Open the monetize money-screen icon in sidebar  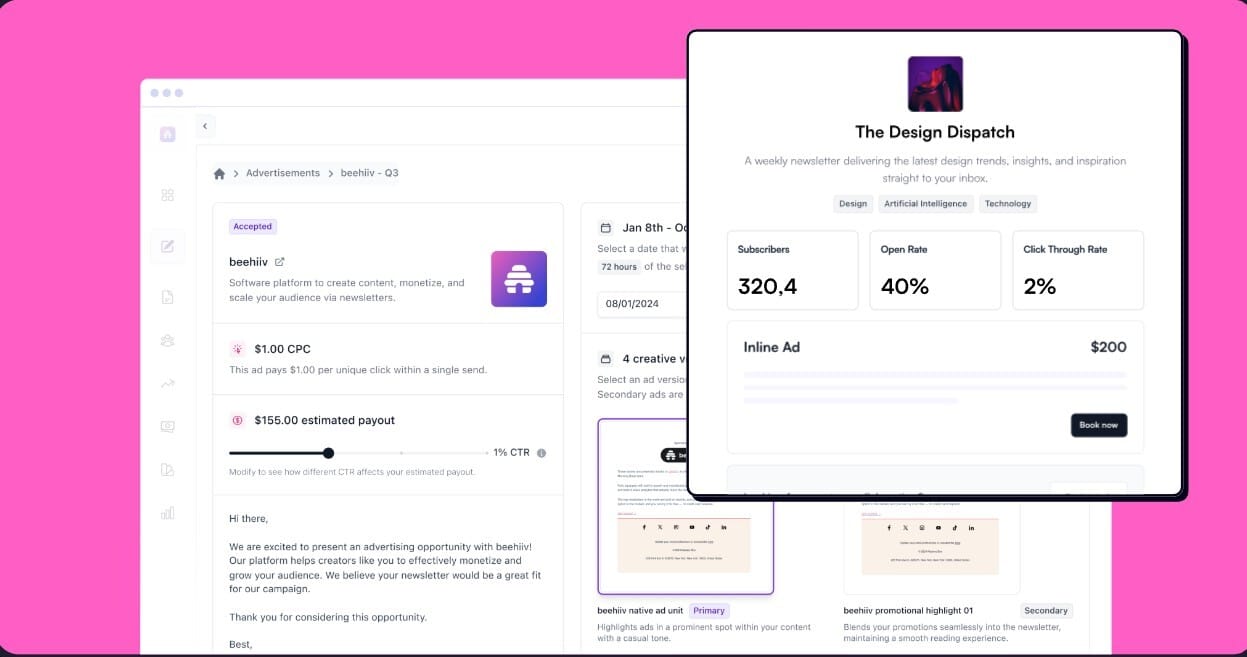pyautogui.click(x=167, y=426)
